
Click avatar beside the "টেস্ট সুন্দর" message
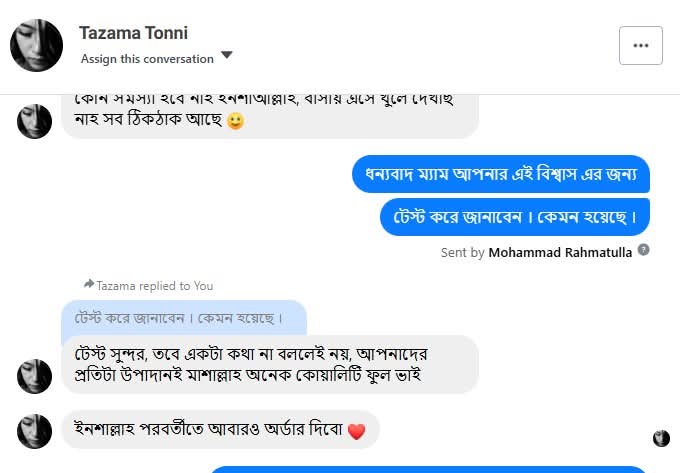(35, 376)
